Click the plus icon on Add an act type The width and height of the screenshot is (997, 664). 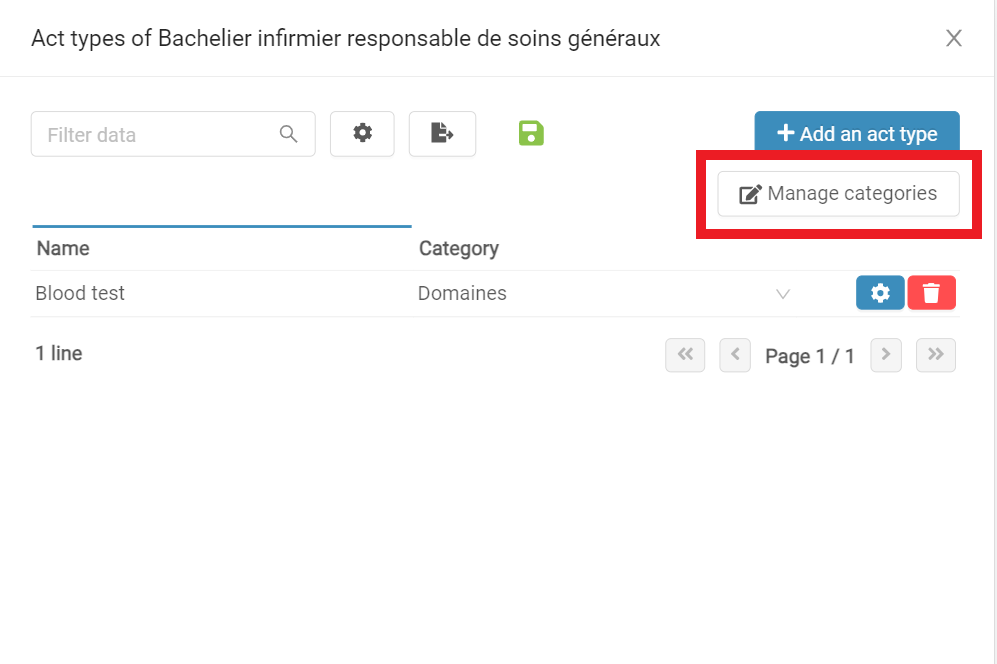click(x=786, y=133)
